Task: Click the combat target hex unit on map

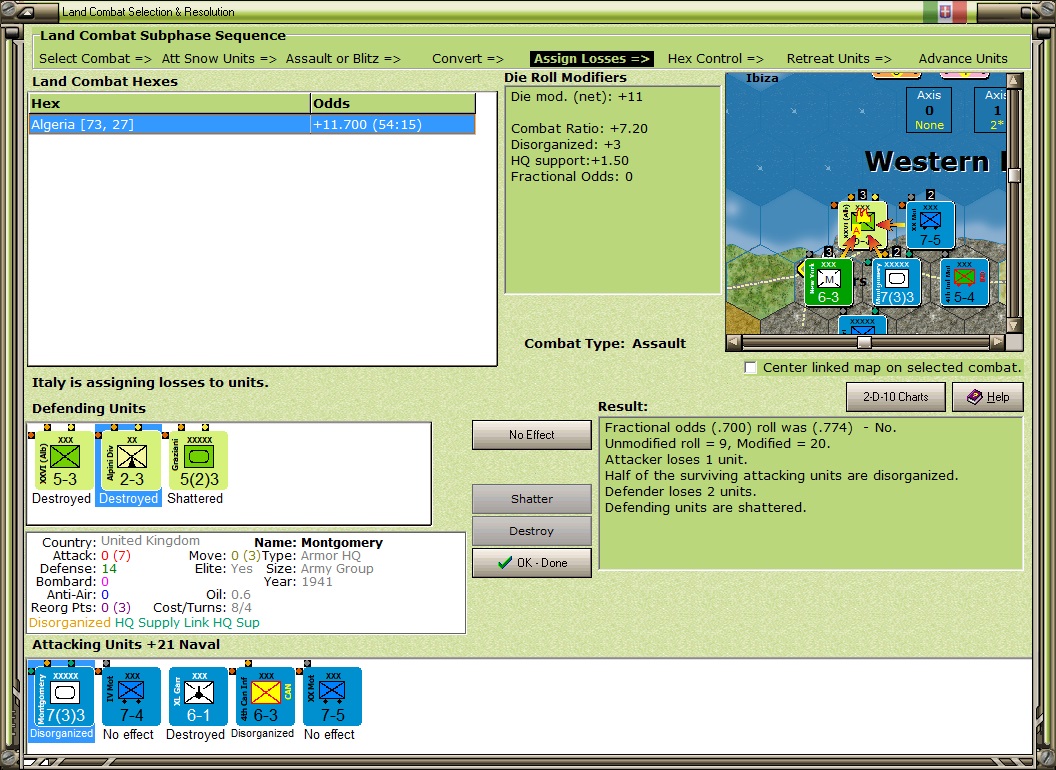Action: (862, 225)
